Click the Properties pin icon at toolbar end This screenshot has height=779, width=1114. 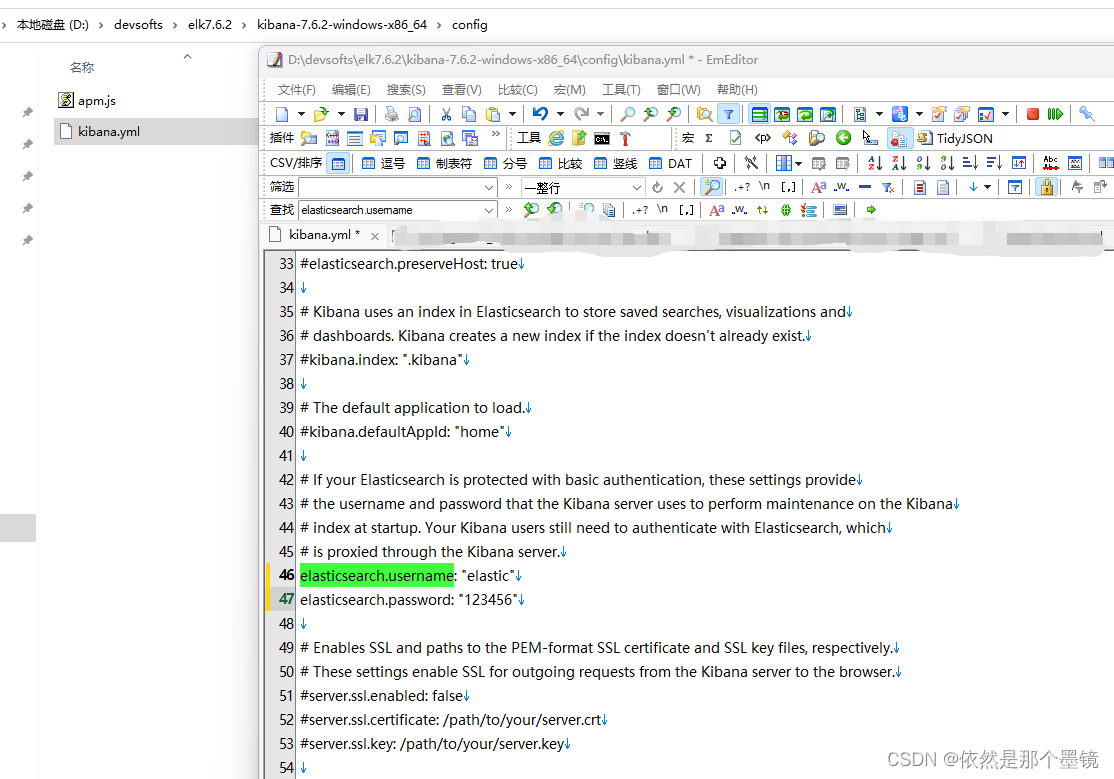pyautogui.click(x=1086, y=114)
